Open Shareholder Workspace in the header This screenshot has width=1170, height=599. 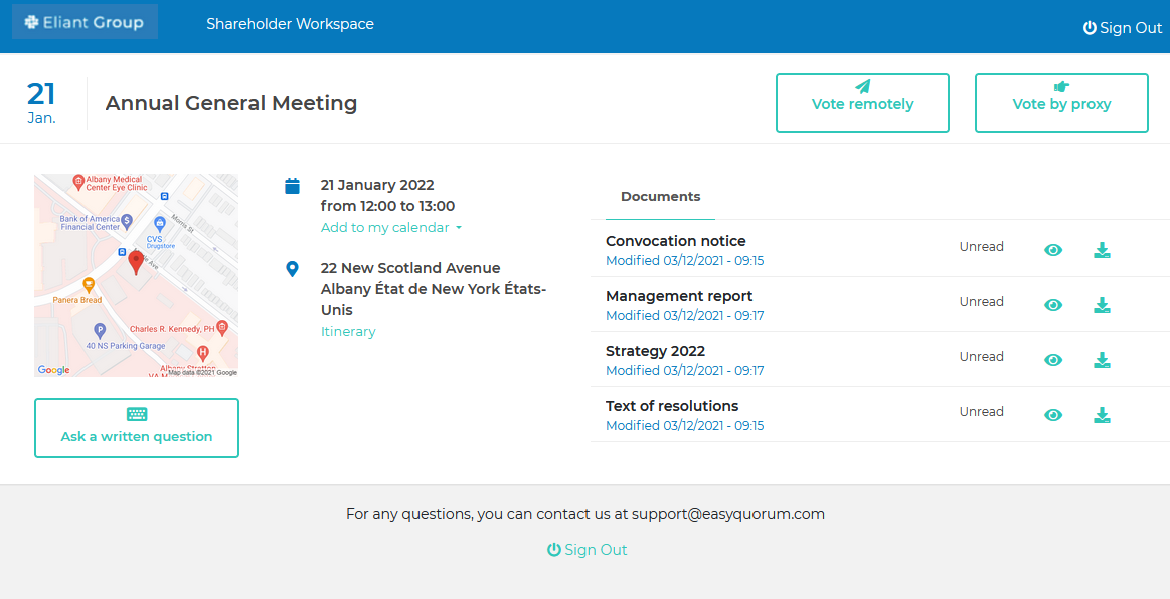[290, 24]
